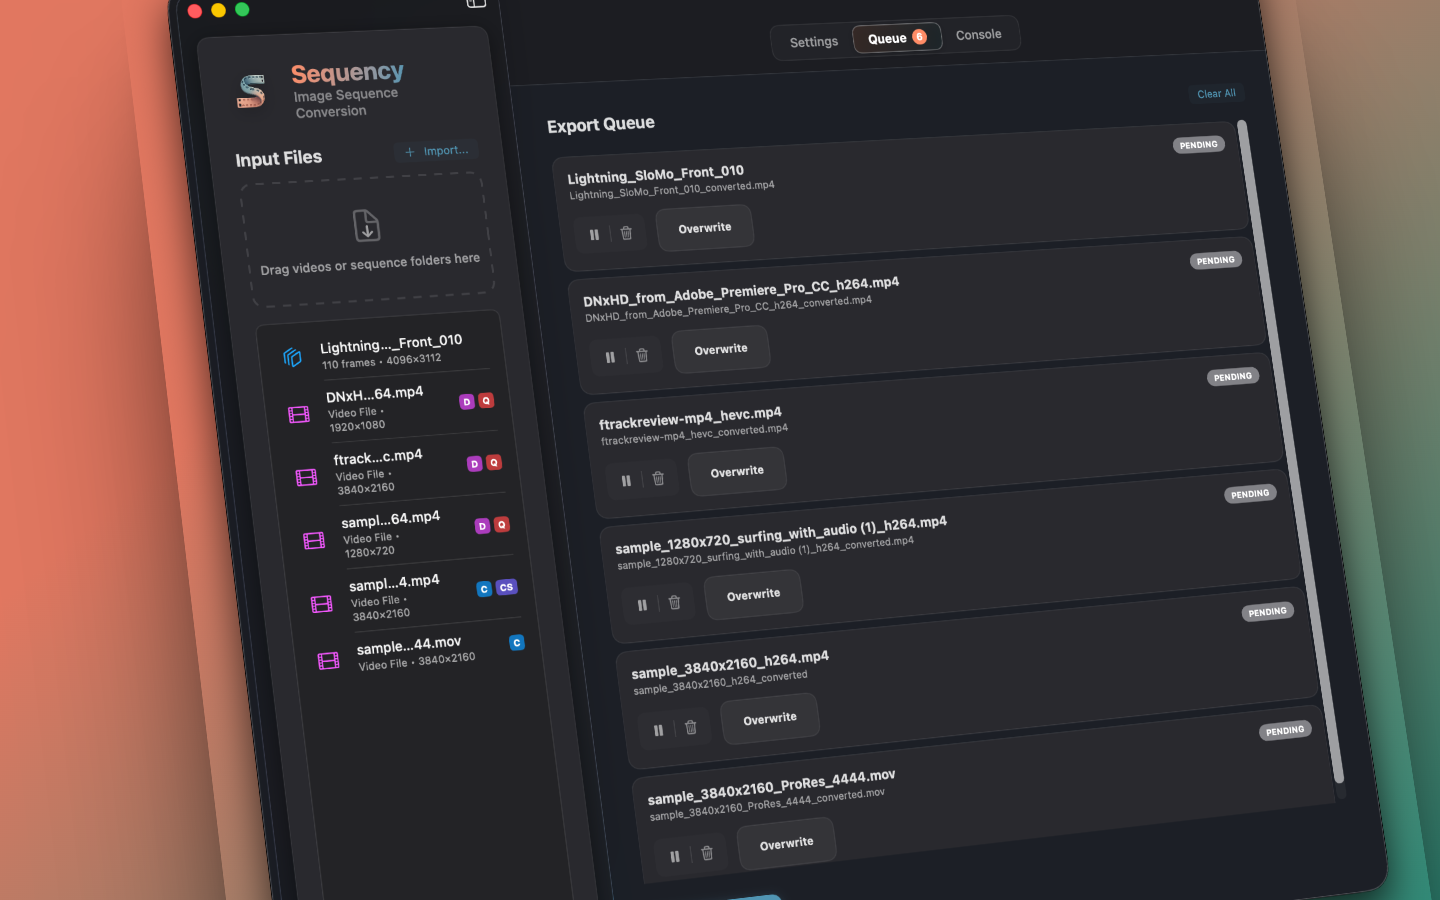Click the D badge on sampl...64.mp4
The height and width of the screenshot is (900, 1440).
[482, 526]
